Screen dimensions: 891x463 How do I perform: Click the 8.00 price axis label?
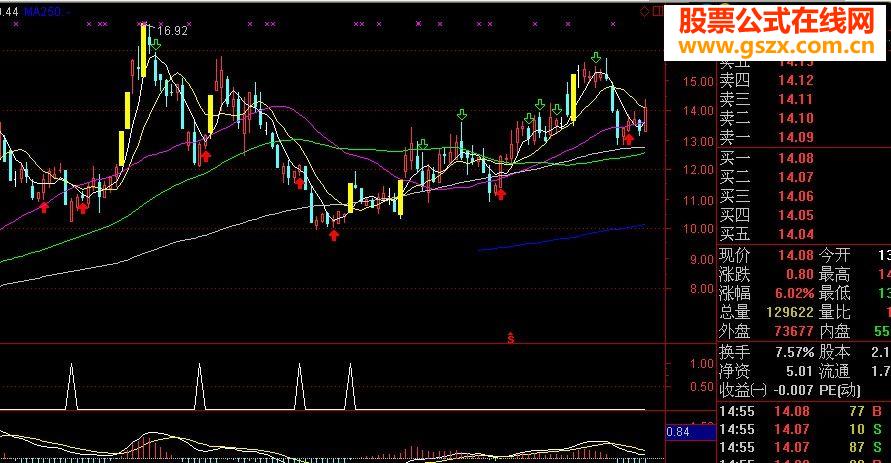(x=701, y=289)
